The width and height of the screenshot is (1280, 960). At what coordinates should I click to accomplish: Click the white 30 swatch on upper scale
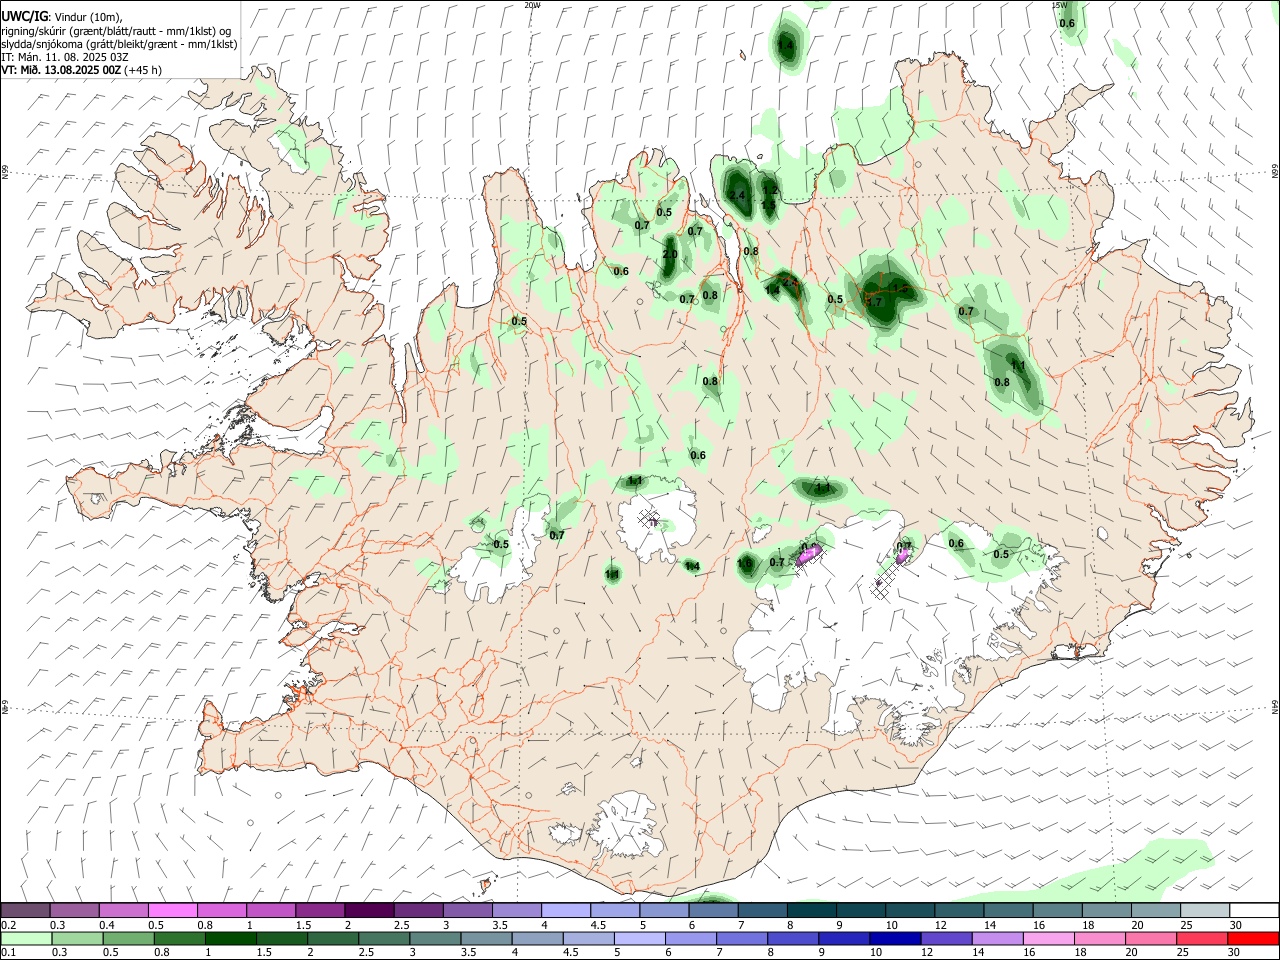(x=1255, y=910)
